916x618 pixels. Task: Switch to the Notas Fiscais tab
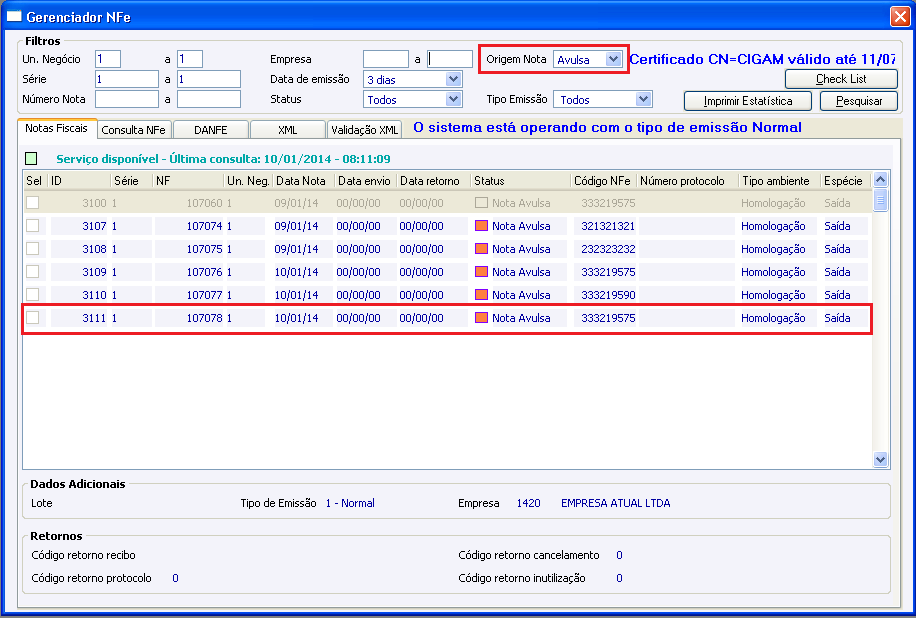[x=57, y=128]
